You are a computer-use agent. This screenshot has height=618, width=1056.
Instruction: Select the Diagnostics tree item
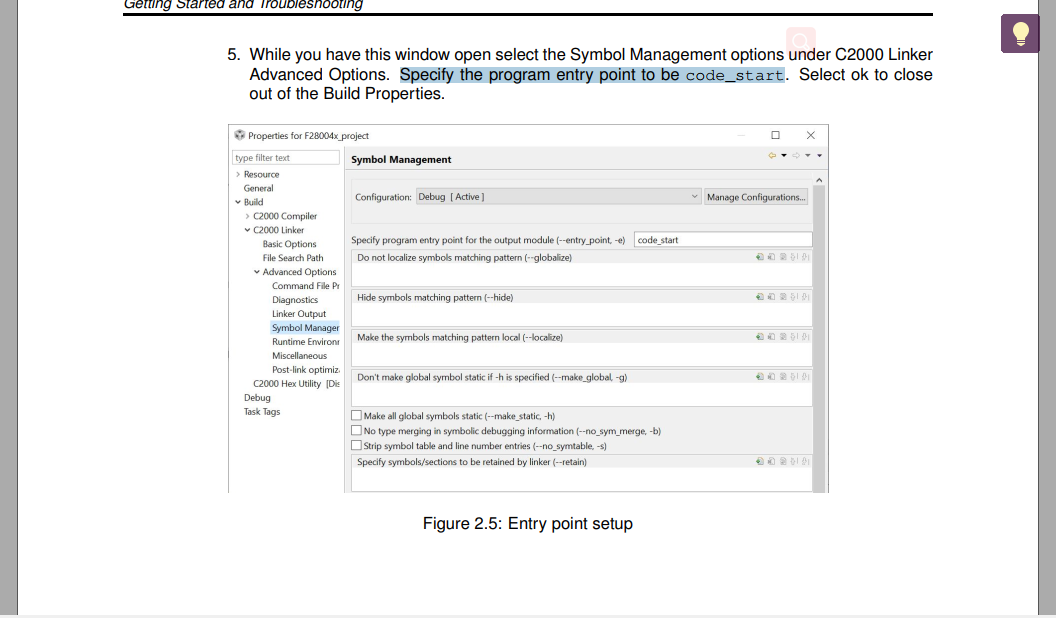[295, 300]
